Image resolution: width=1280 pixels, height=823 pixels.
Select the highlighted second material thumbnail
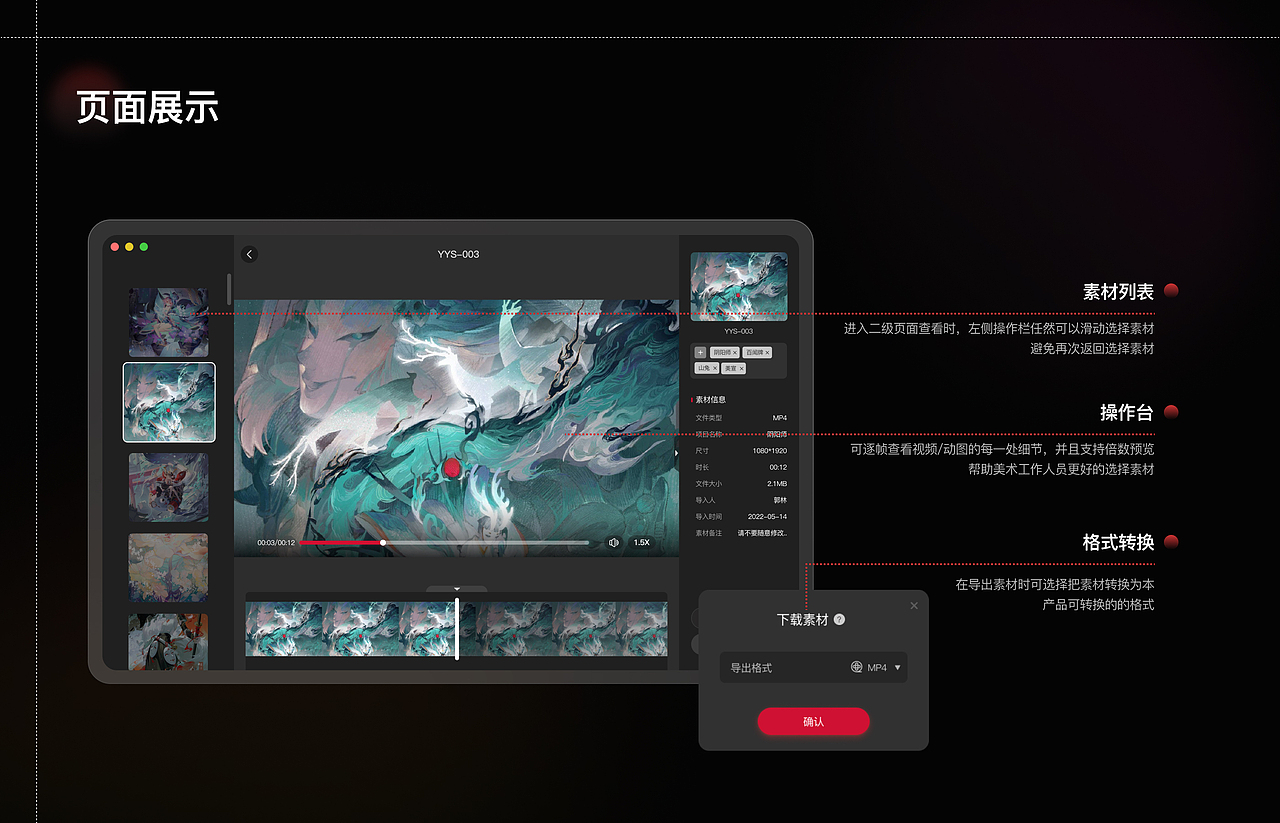169,402
